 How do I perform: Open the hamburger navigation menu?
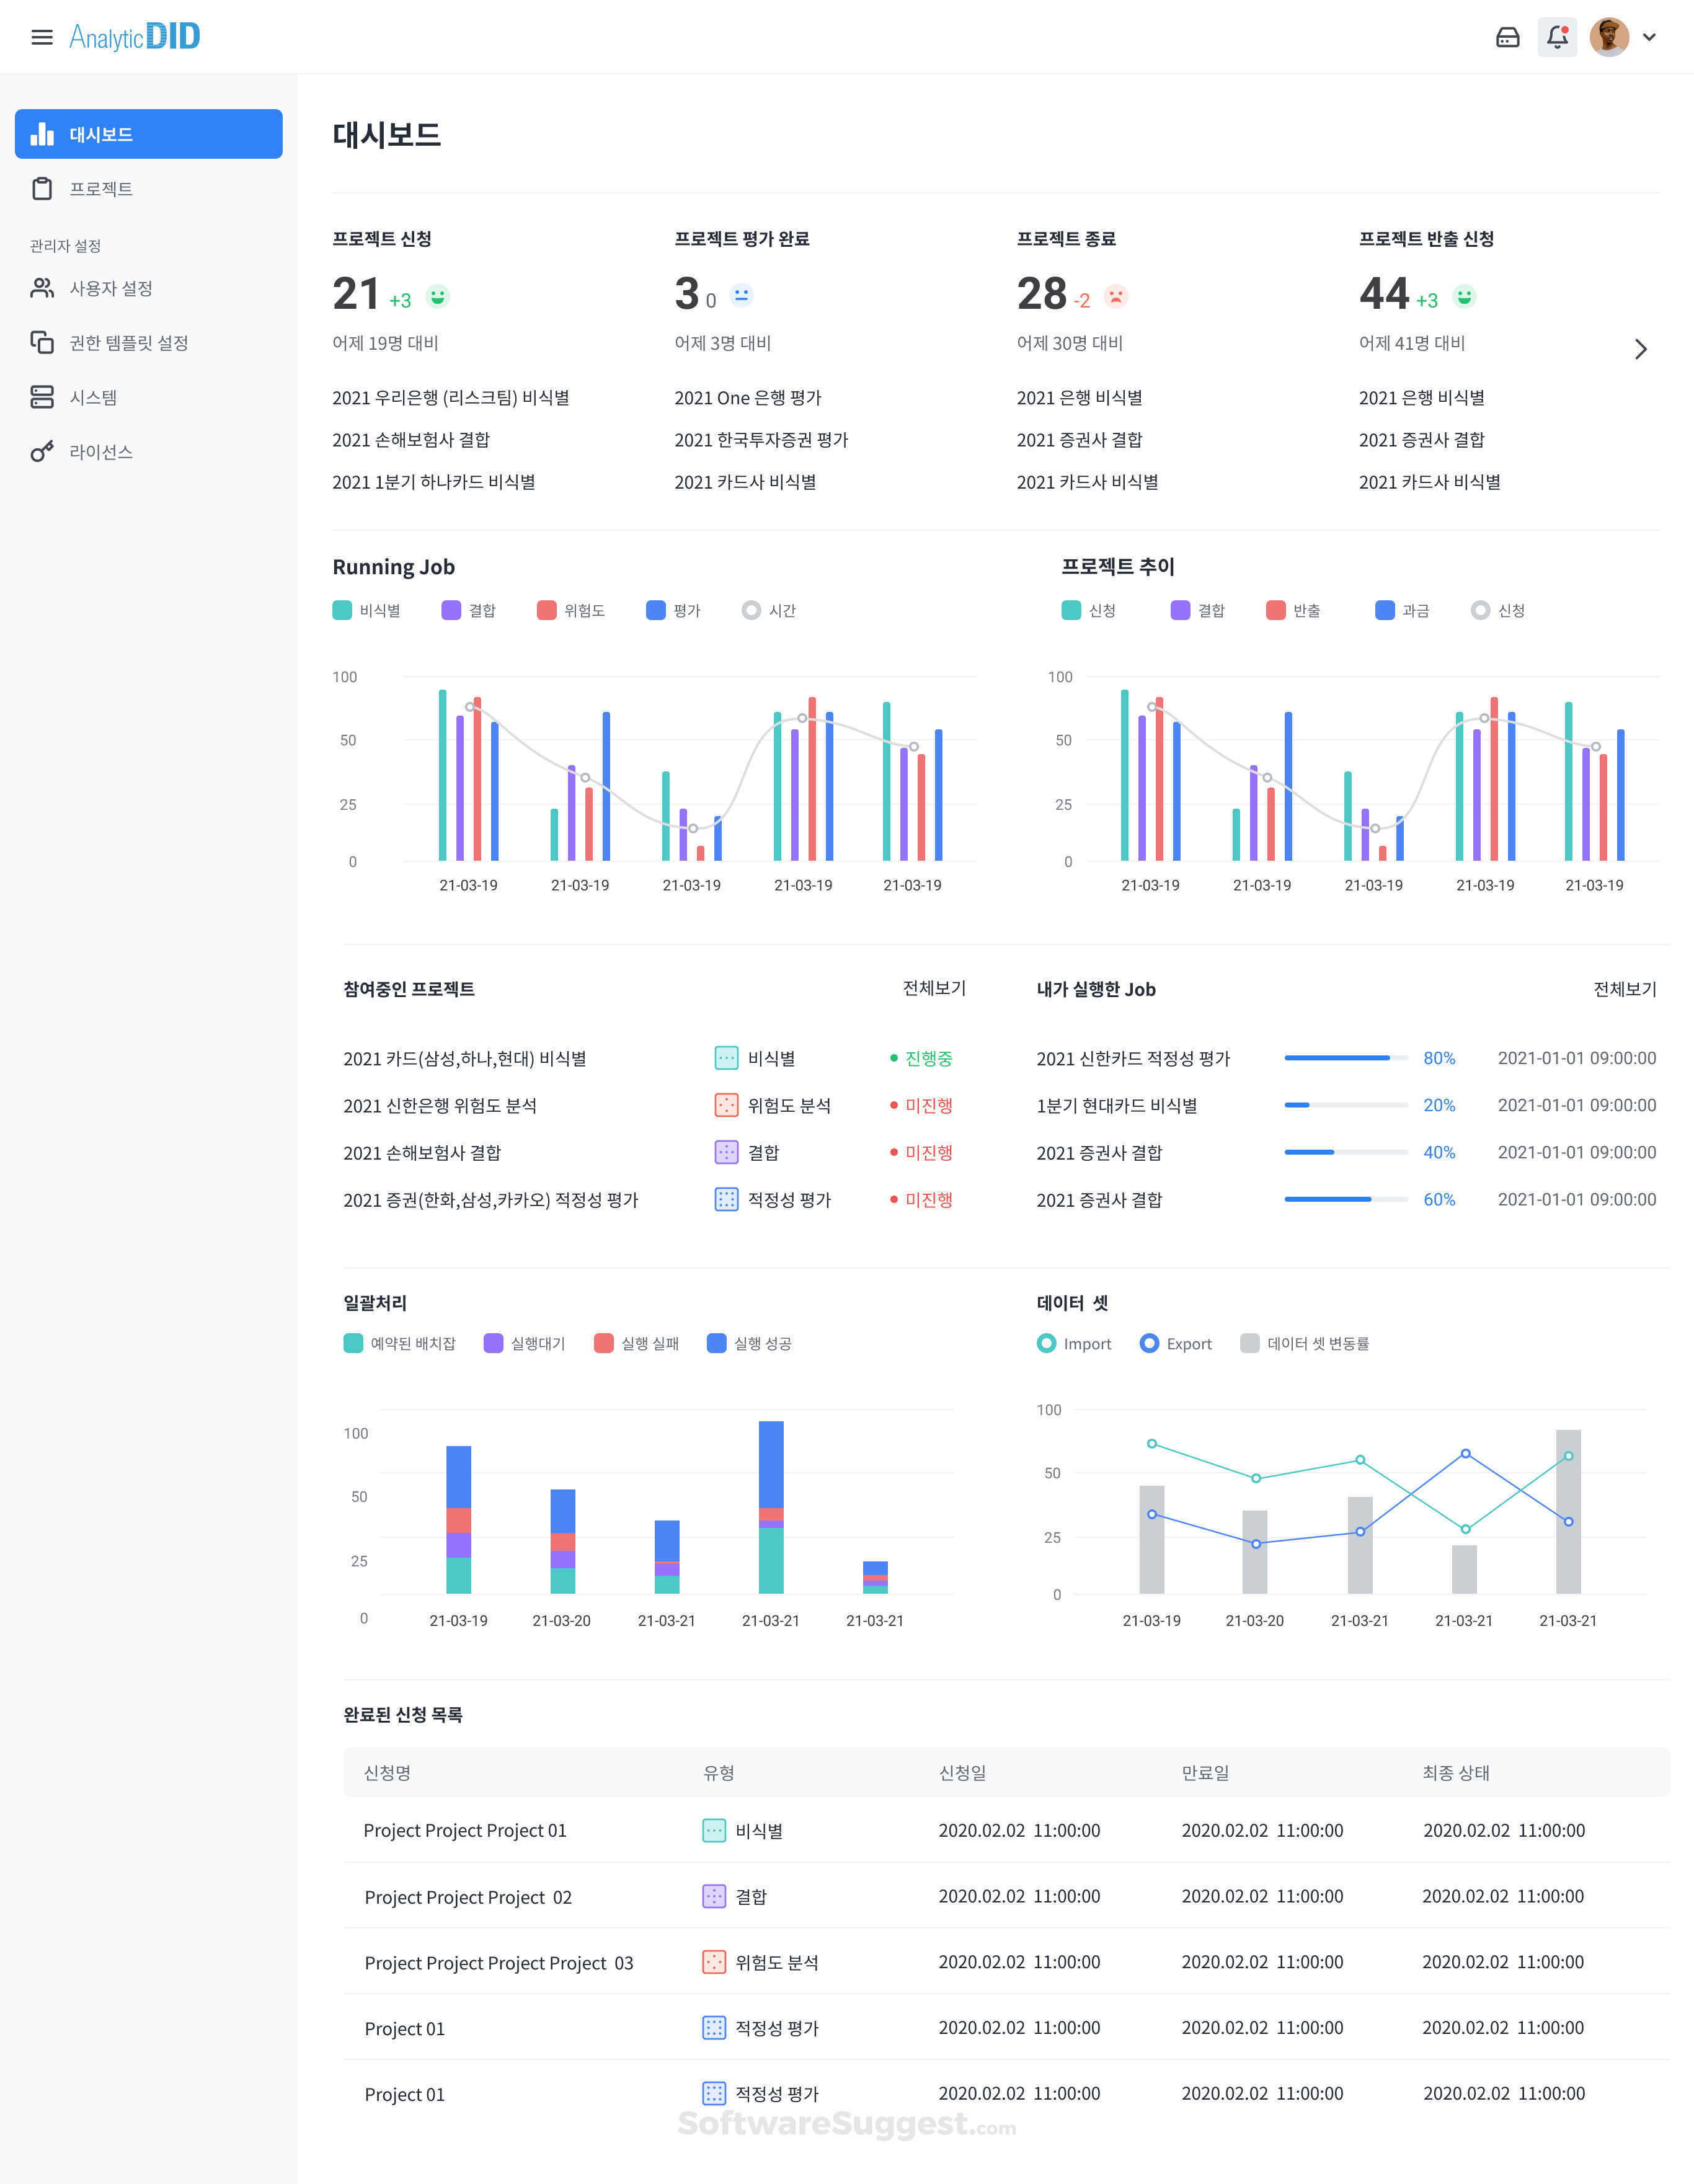[42, 37]
